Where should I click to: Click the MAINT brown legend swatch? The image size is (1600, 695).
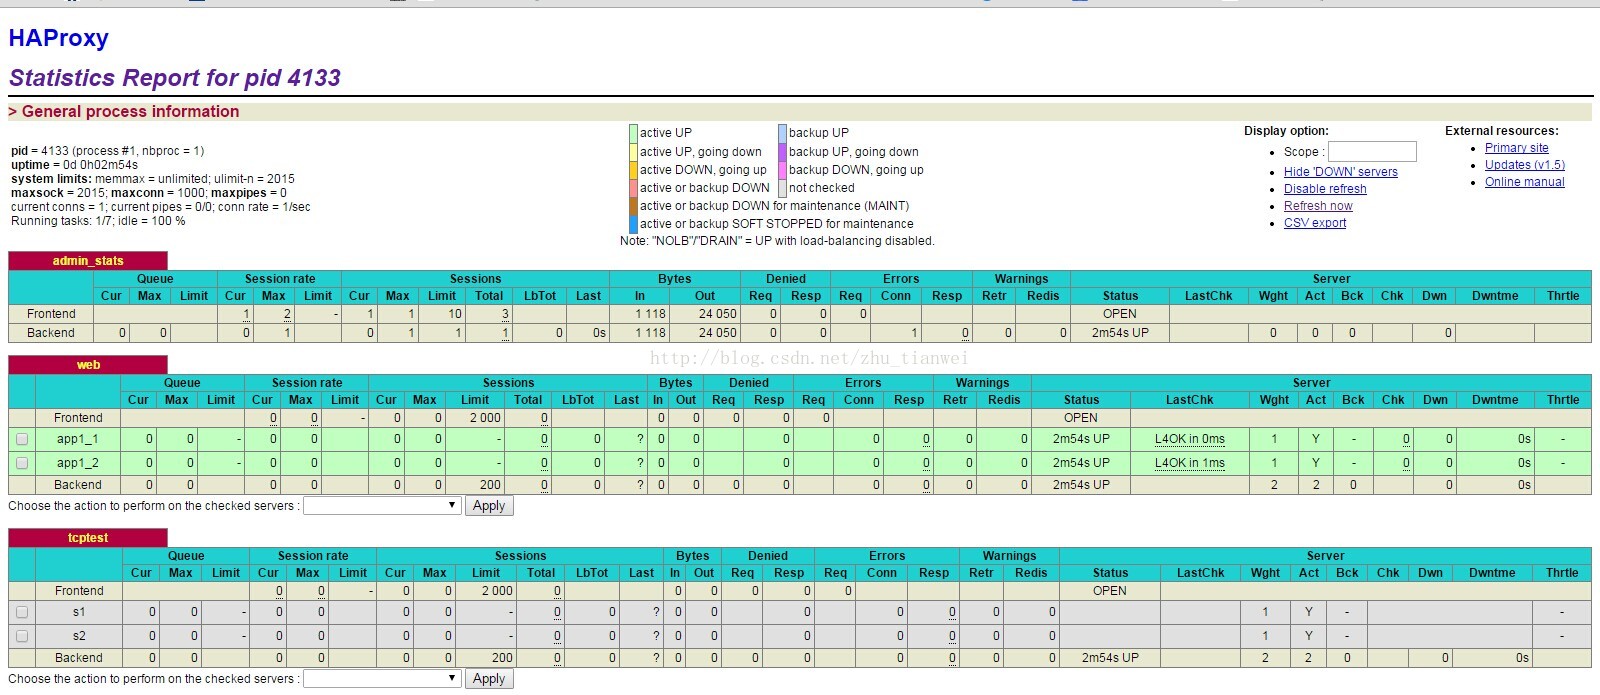click(x=633, y=206)
